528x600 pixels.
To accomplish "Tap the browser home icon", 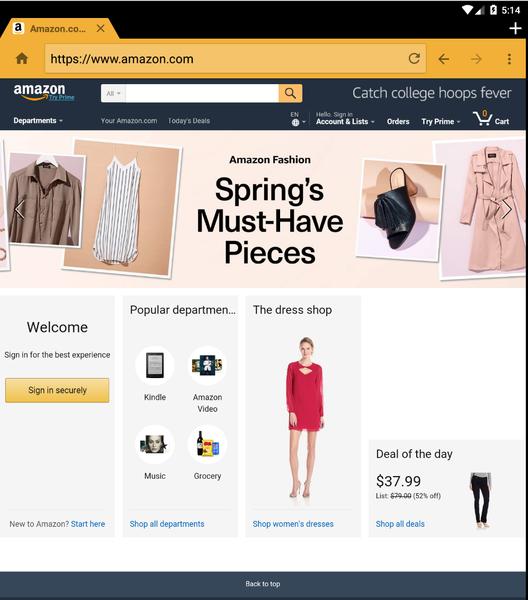I will [x=22, y=59].
